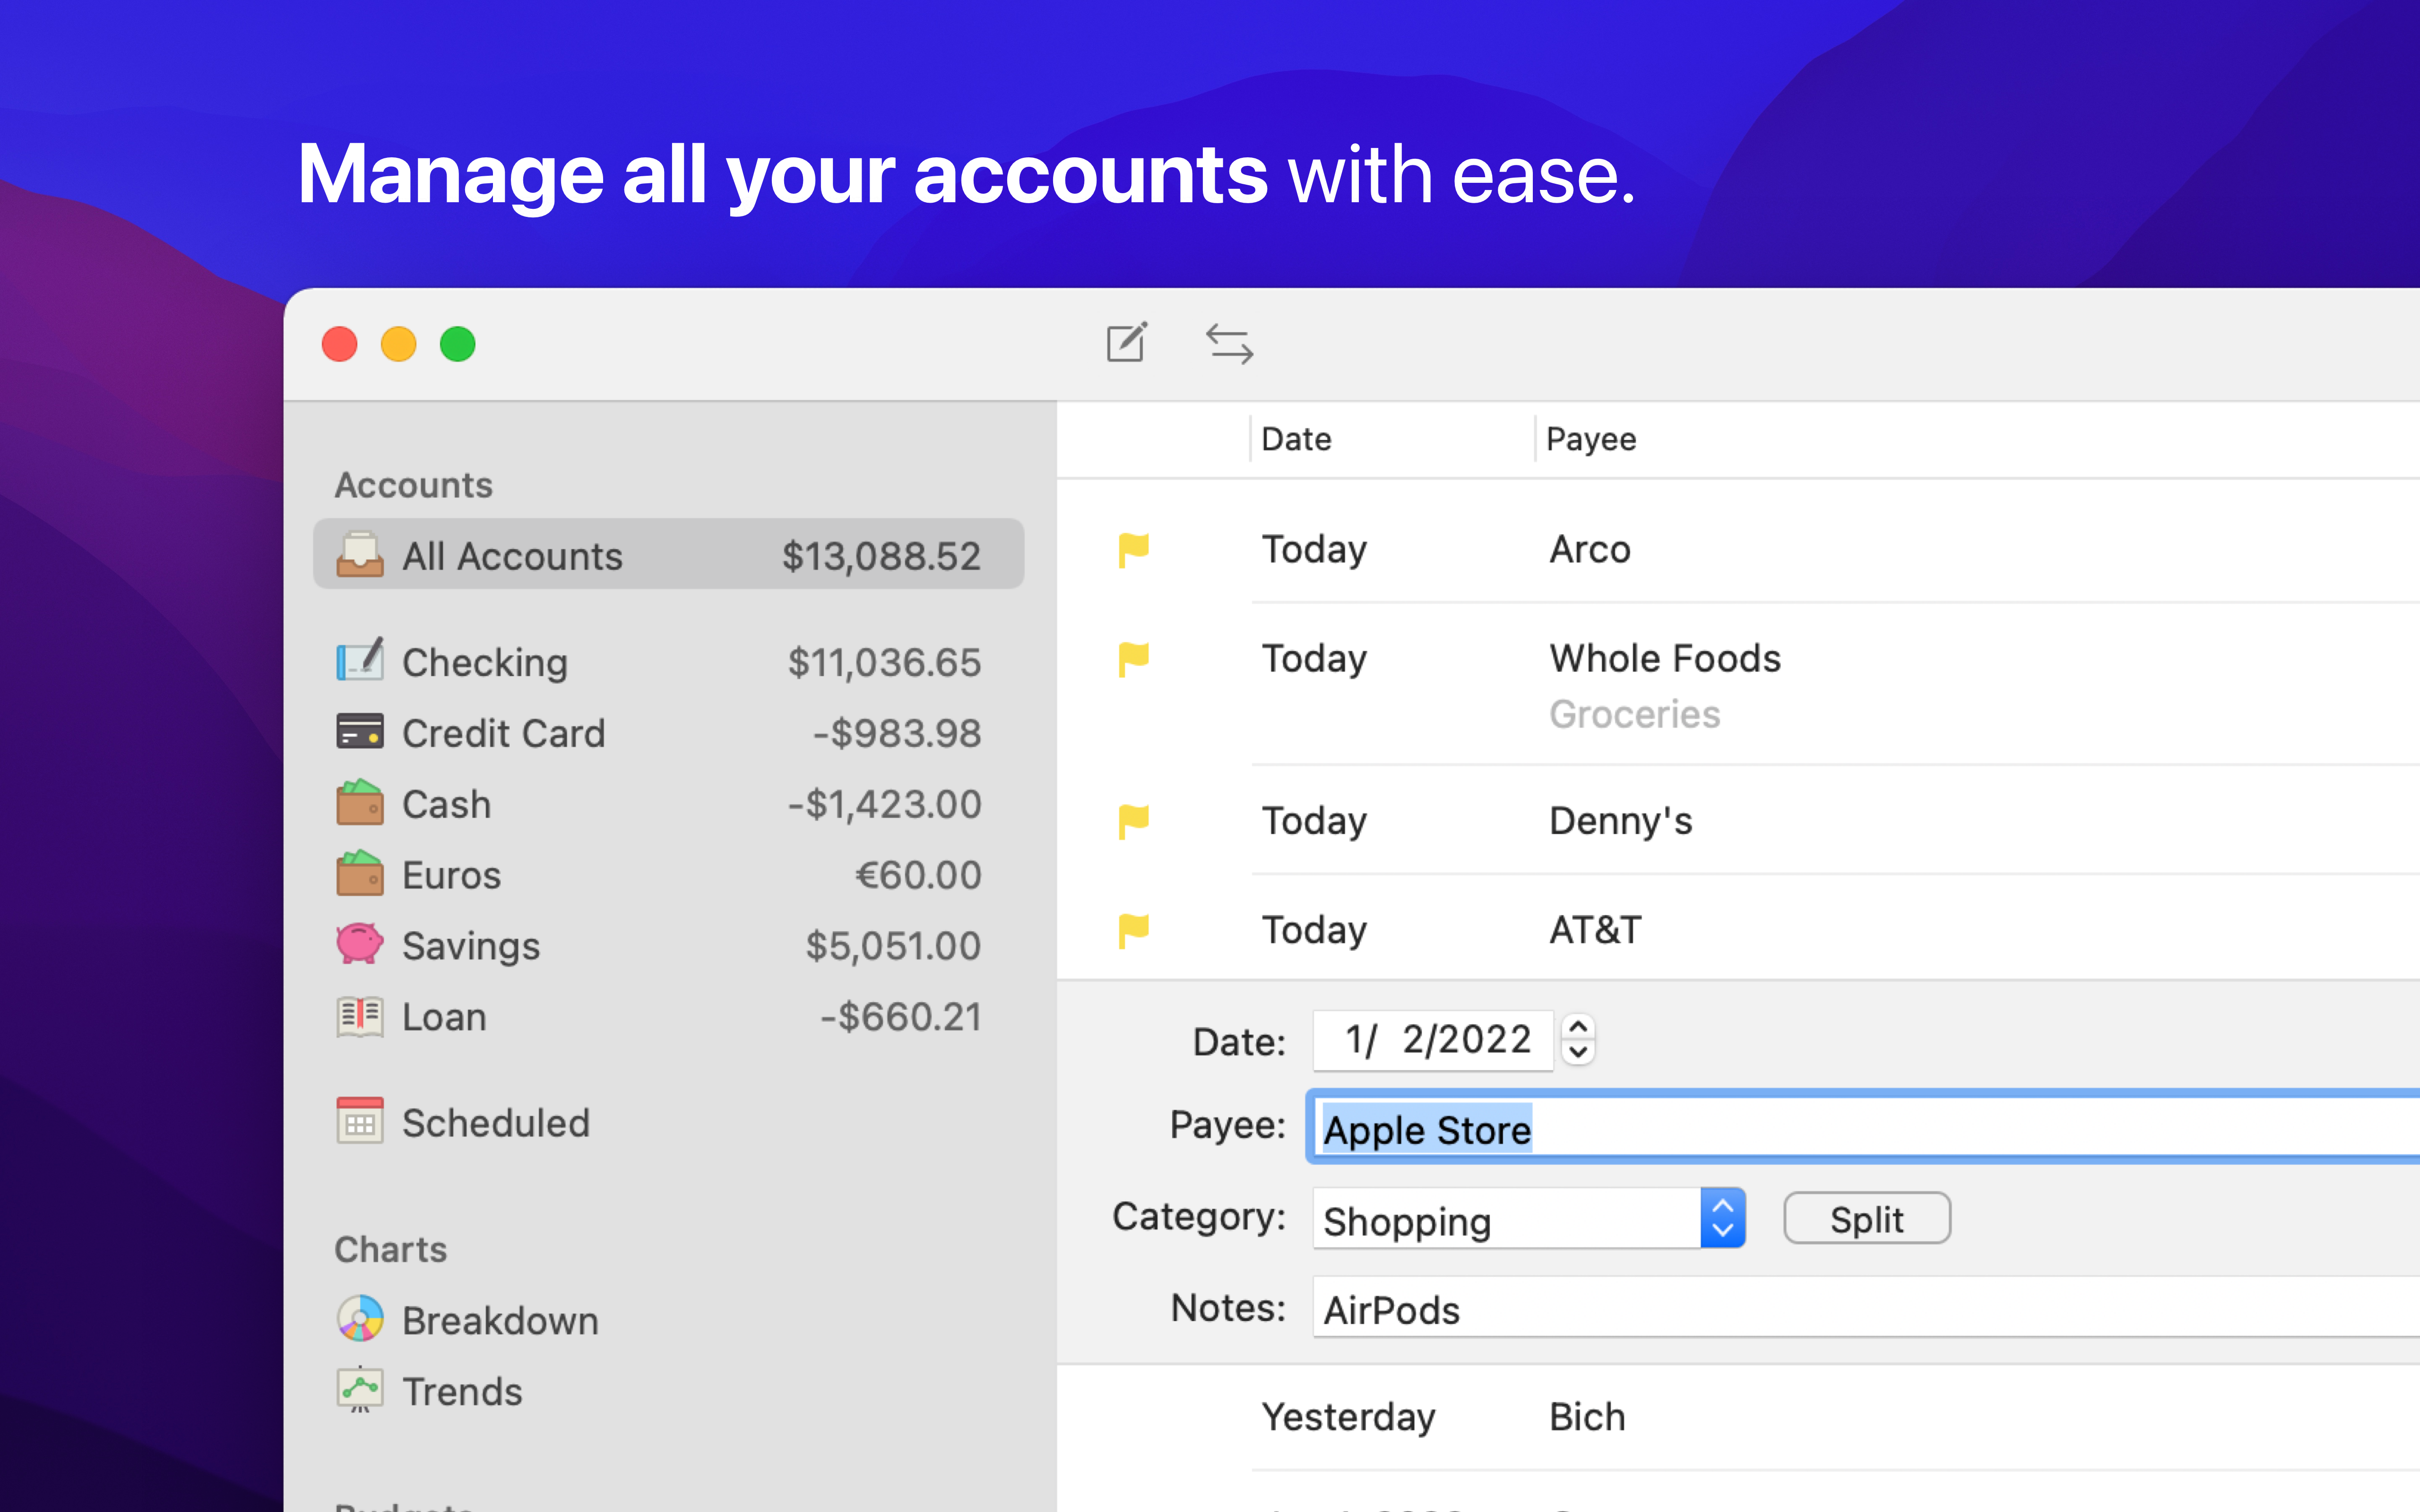
Task: Click the Credit Card account icon
Action: [x=360, y=732]
